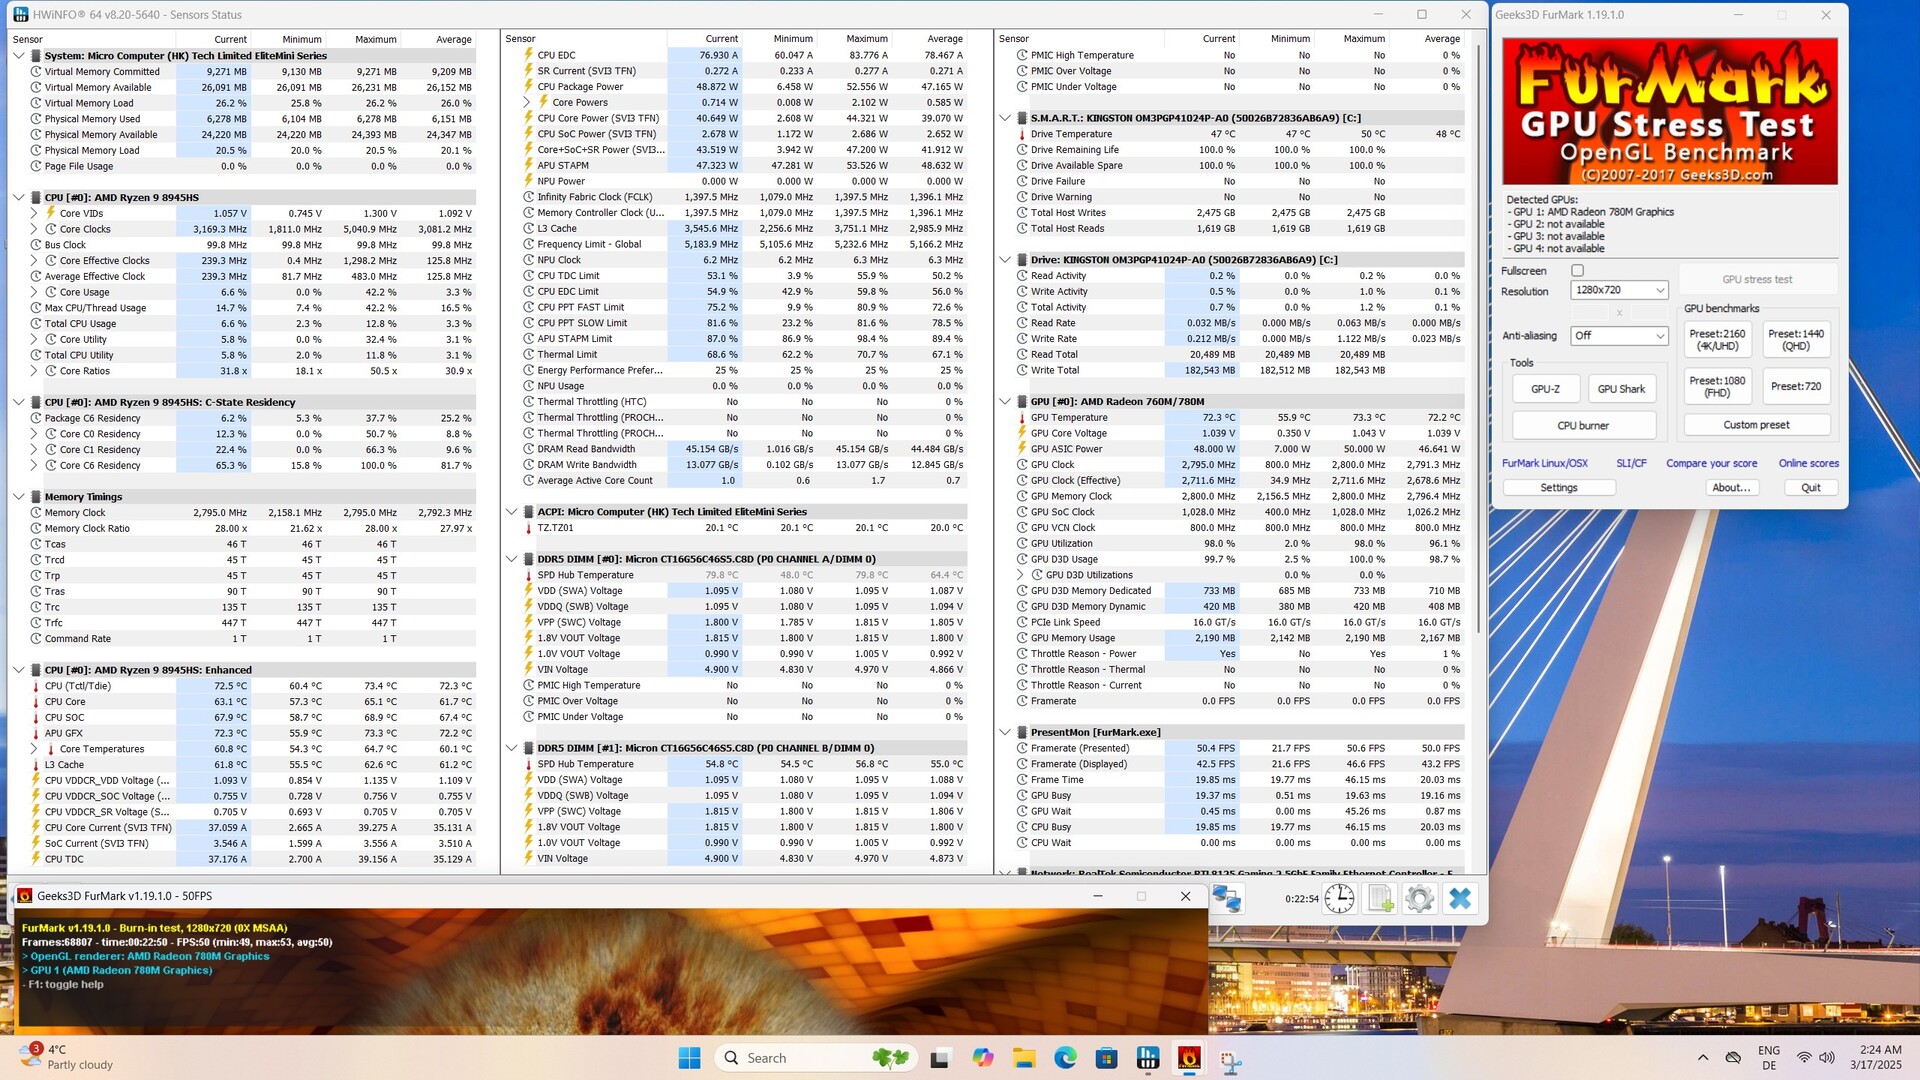Open the FurMark Linux/OSX link

1544,463
